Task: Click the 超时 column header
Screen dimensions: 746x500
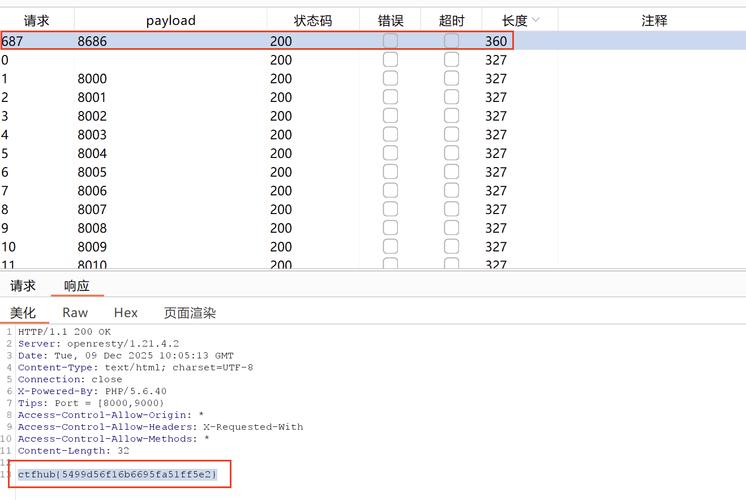Action: [451, 20]
